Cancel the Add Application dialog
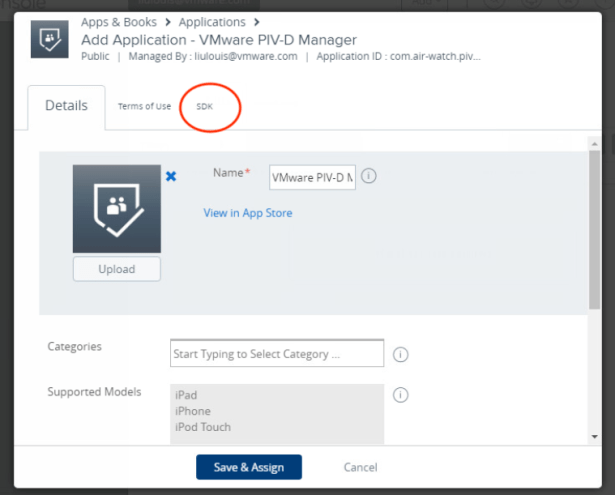Image resolution: width=615 pixels, height=495 pixels. click(360, 467)
